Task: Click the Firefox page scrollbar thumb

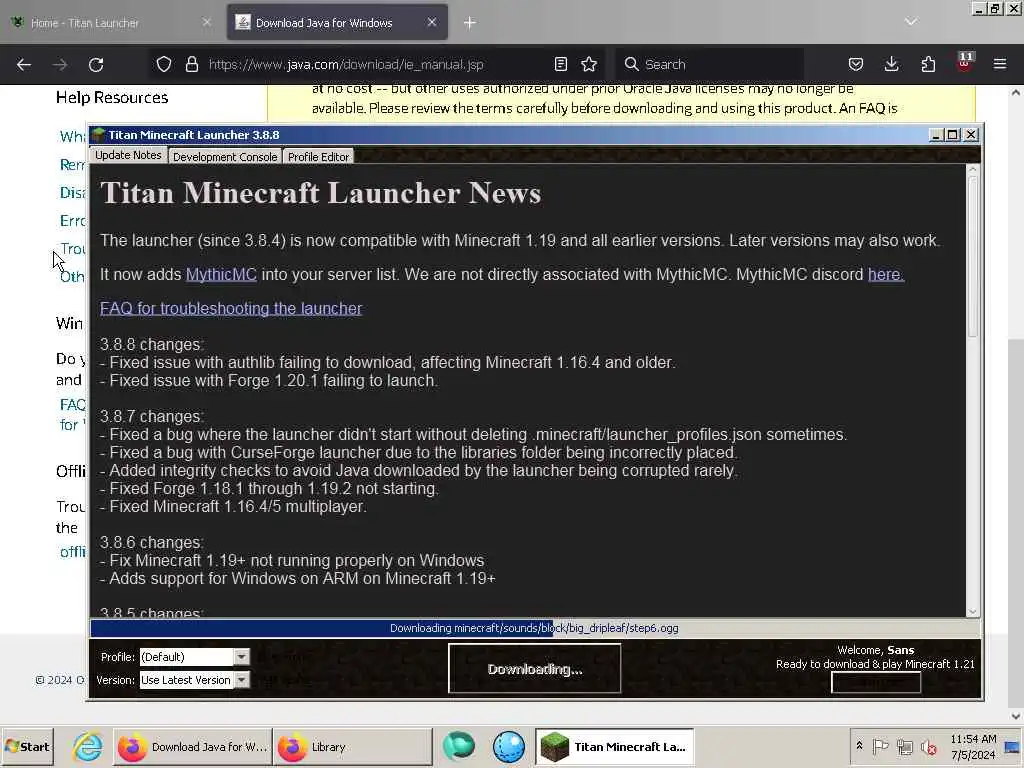Action: point(1016,522)
